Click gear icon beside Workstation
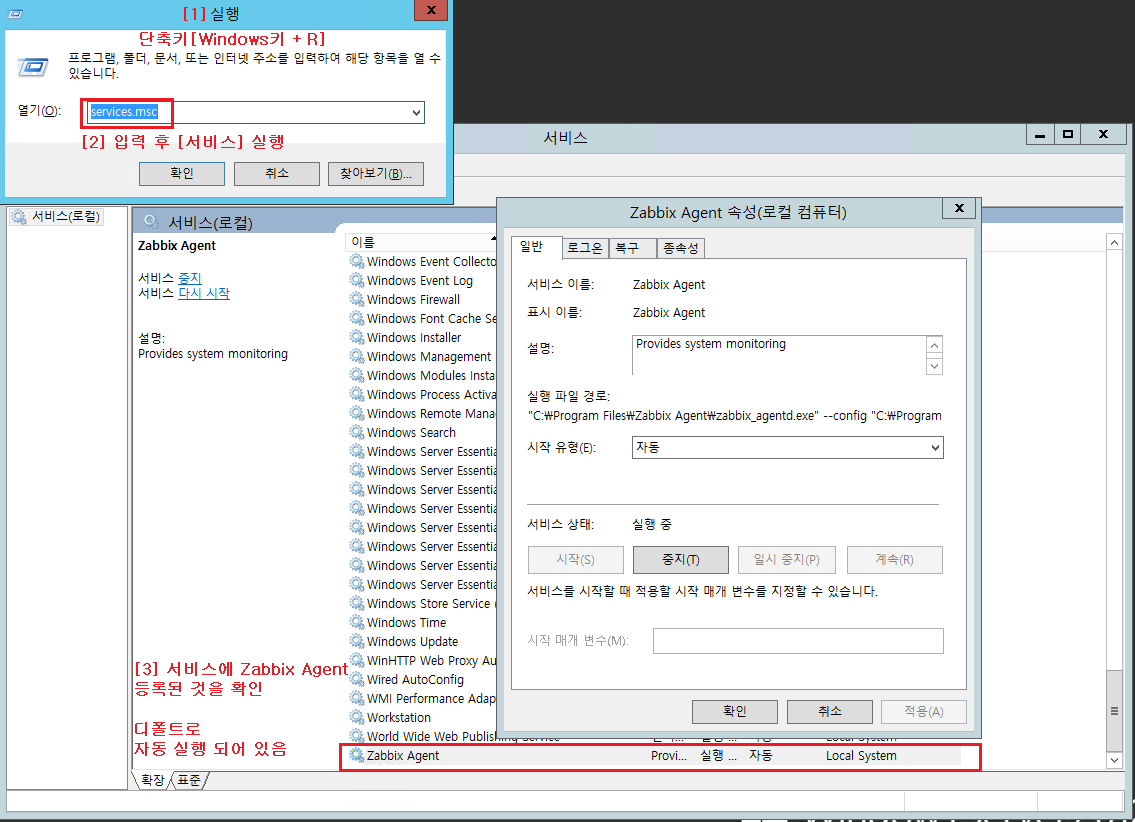This screenshot has width=1135, height=822. click(x=357, y=717)
